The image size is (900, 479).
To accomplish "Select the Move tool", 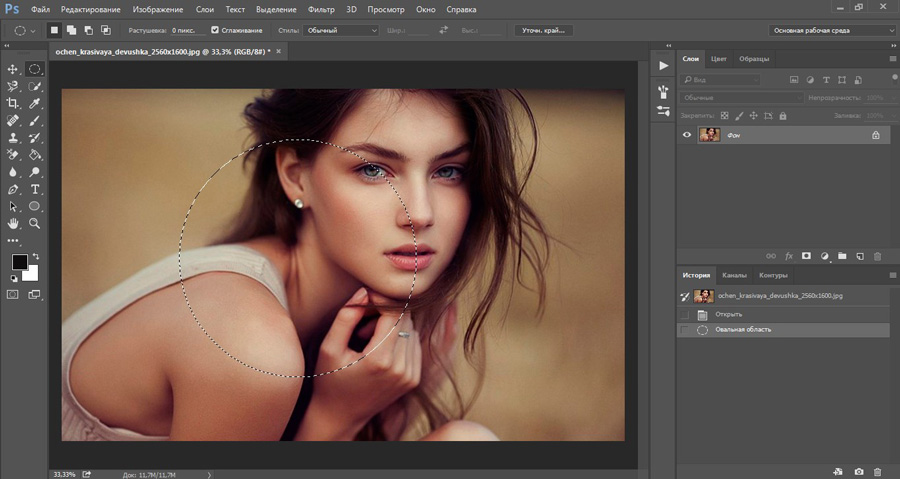I will click(x=13, y=69).
